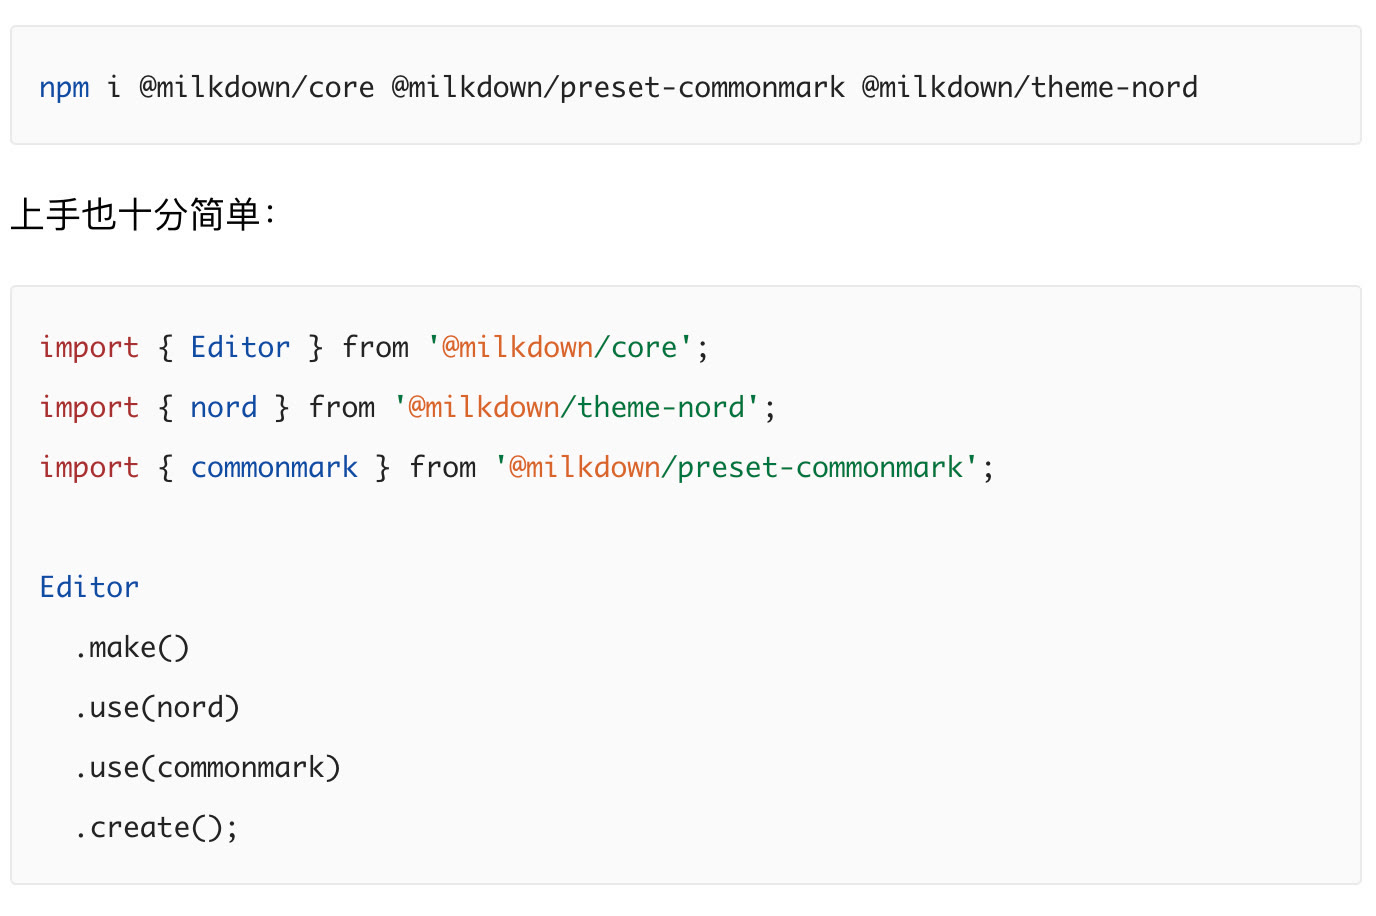
Task: Click the first import keyword
Action: (89, 348)
